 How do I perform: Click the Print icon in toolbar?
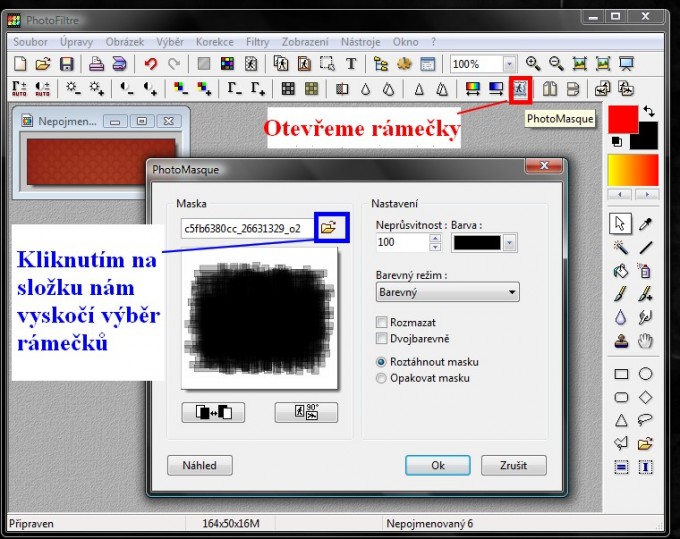coord(96,64)
